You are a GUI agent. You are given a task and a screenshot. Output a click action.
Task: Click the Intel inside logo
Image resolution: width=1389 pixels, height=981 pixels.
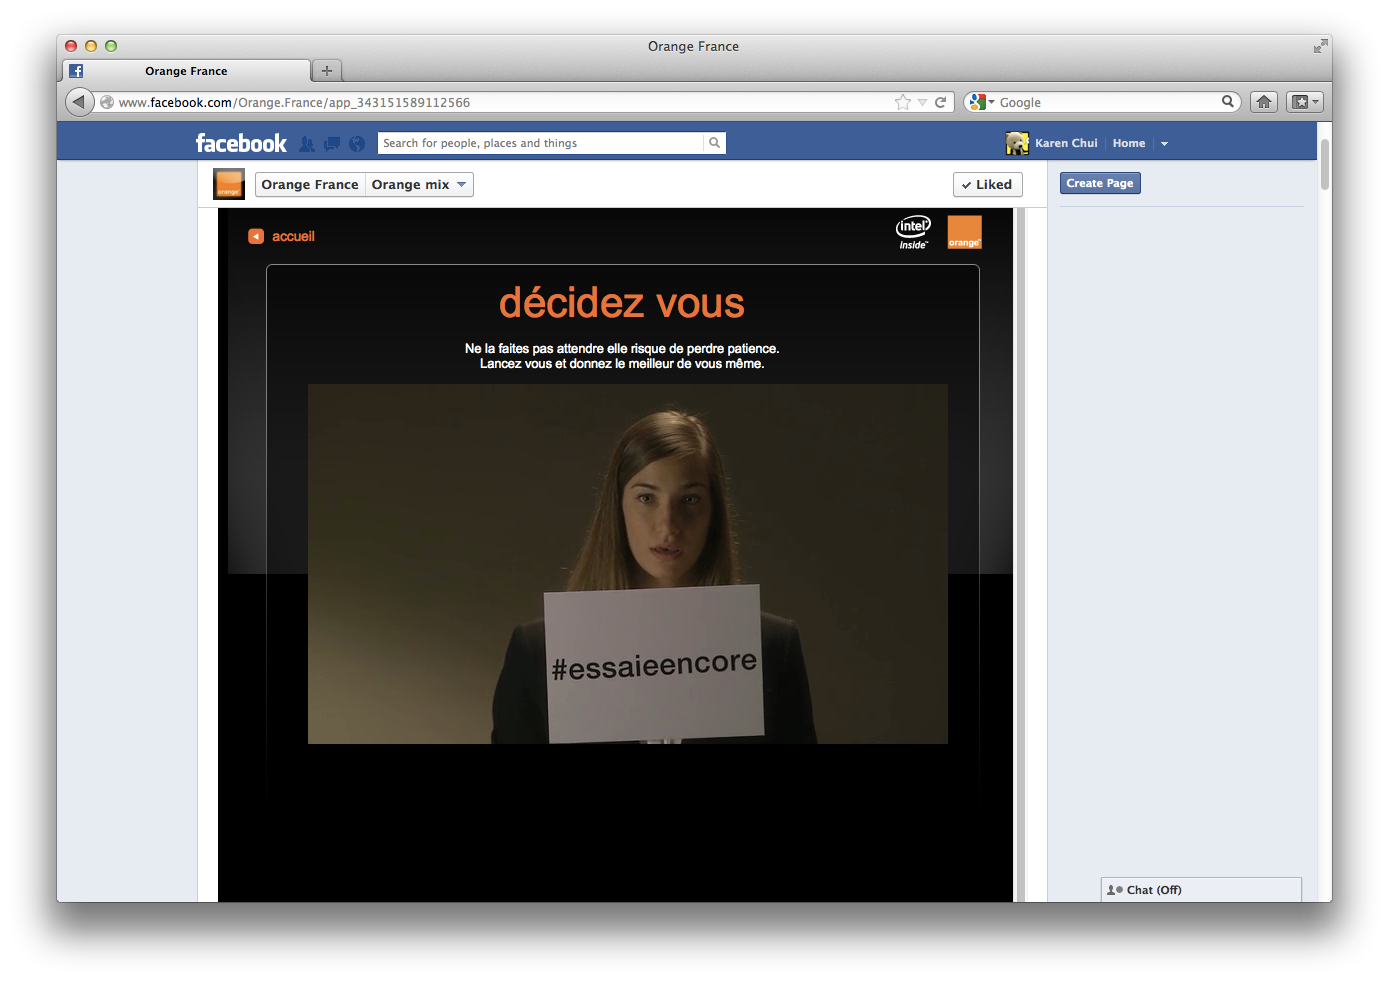[913, 232]
